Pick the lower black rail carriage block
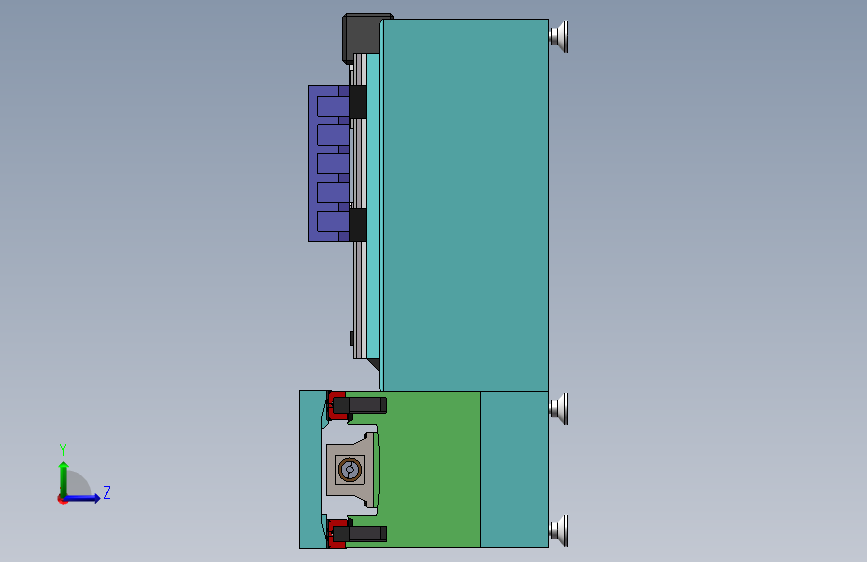867x562 pixels. point(358,225)
